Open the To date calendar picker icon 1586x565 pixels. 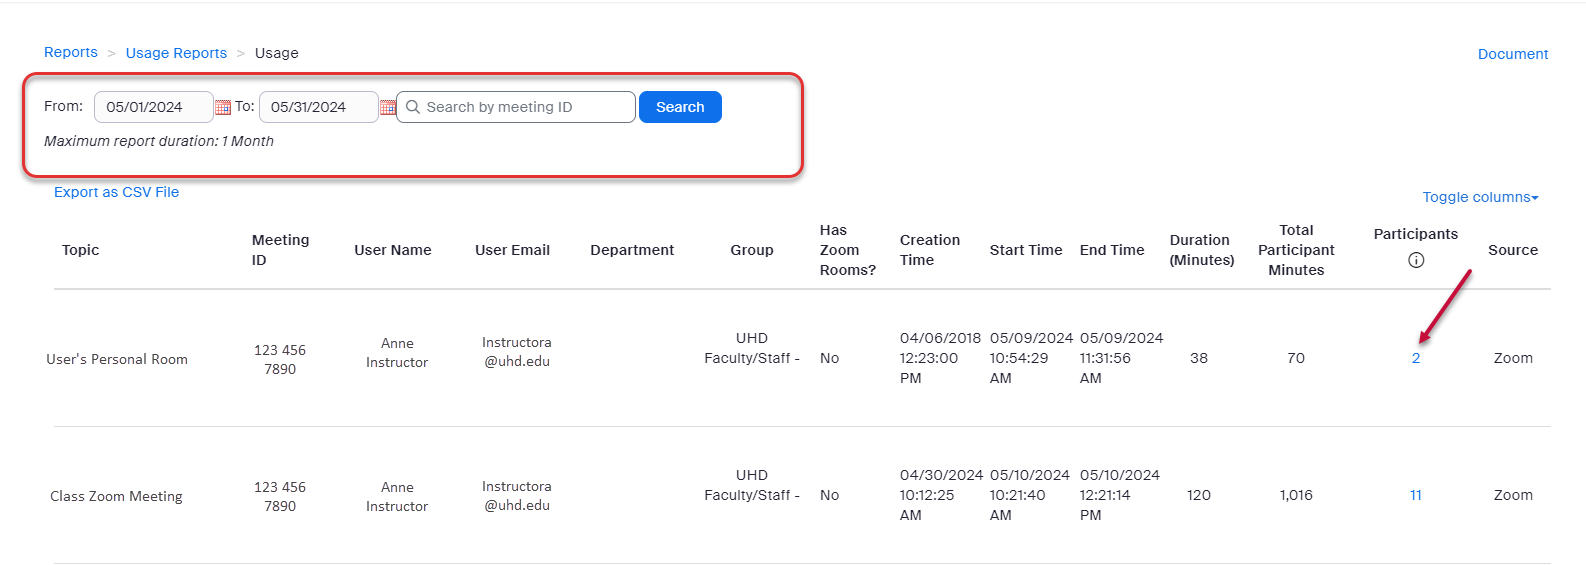pyautogui.click(x=388, y=107)
